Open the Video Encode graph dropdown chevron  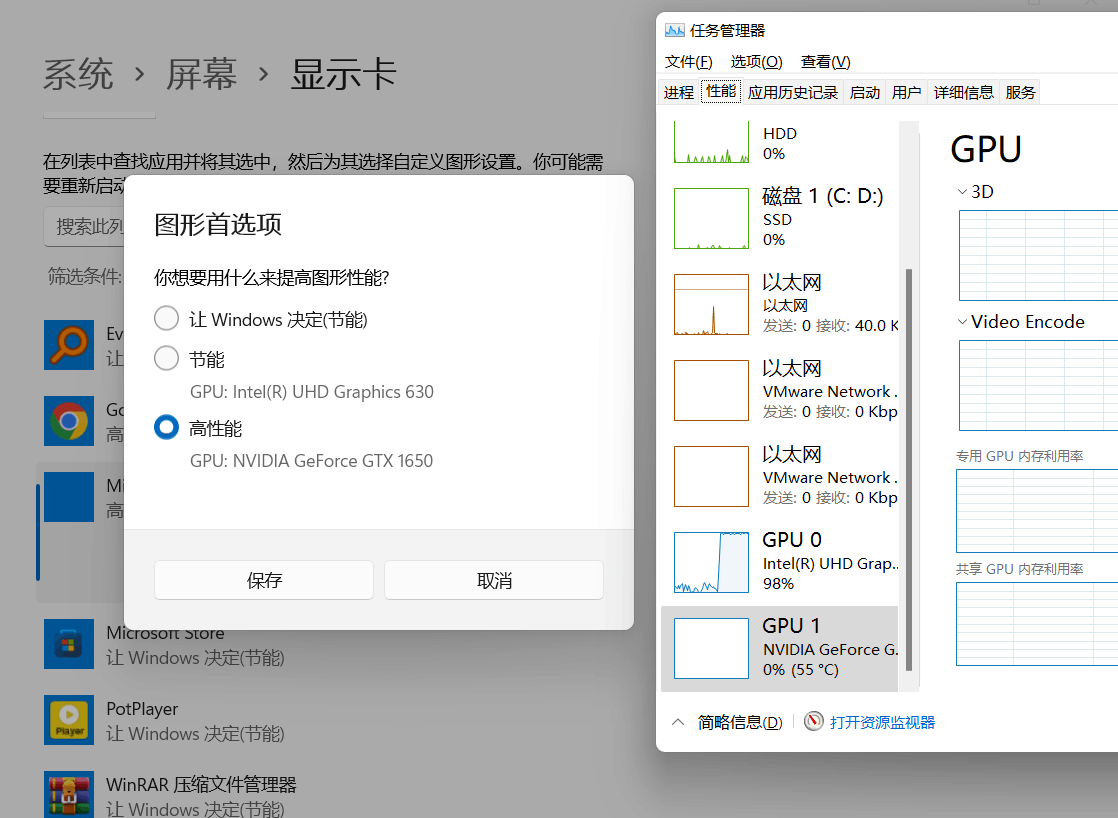(x=963, y=322)
